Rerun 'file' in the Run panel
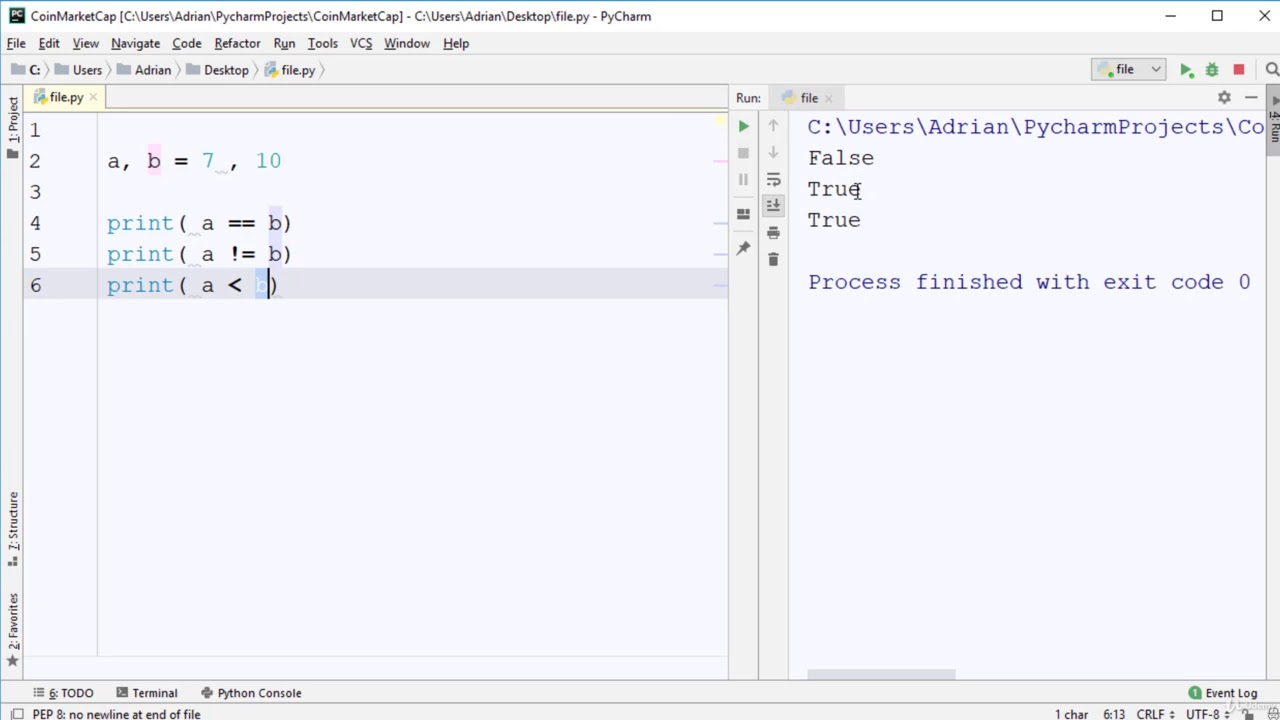The image size is (1280, 720). (x=743, y=126)
